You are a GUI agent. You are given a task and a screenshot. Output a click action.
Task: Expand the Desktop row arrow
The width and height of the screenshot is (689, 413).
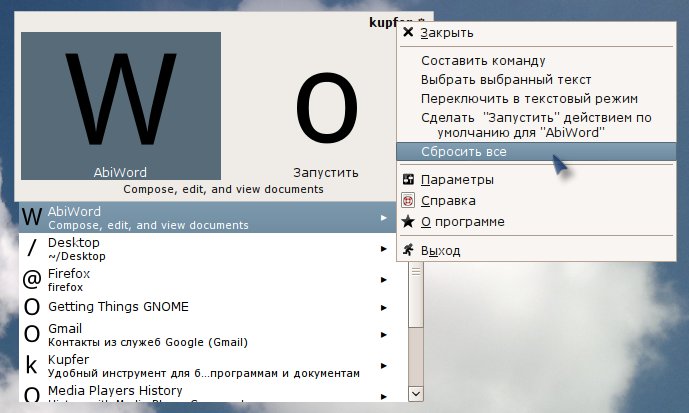click(384, 249)
